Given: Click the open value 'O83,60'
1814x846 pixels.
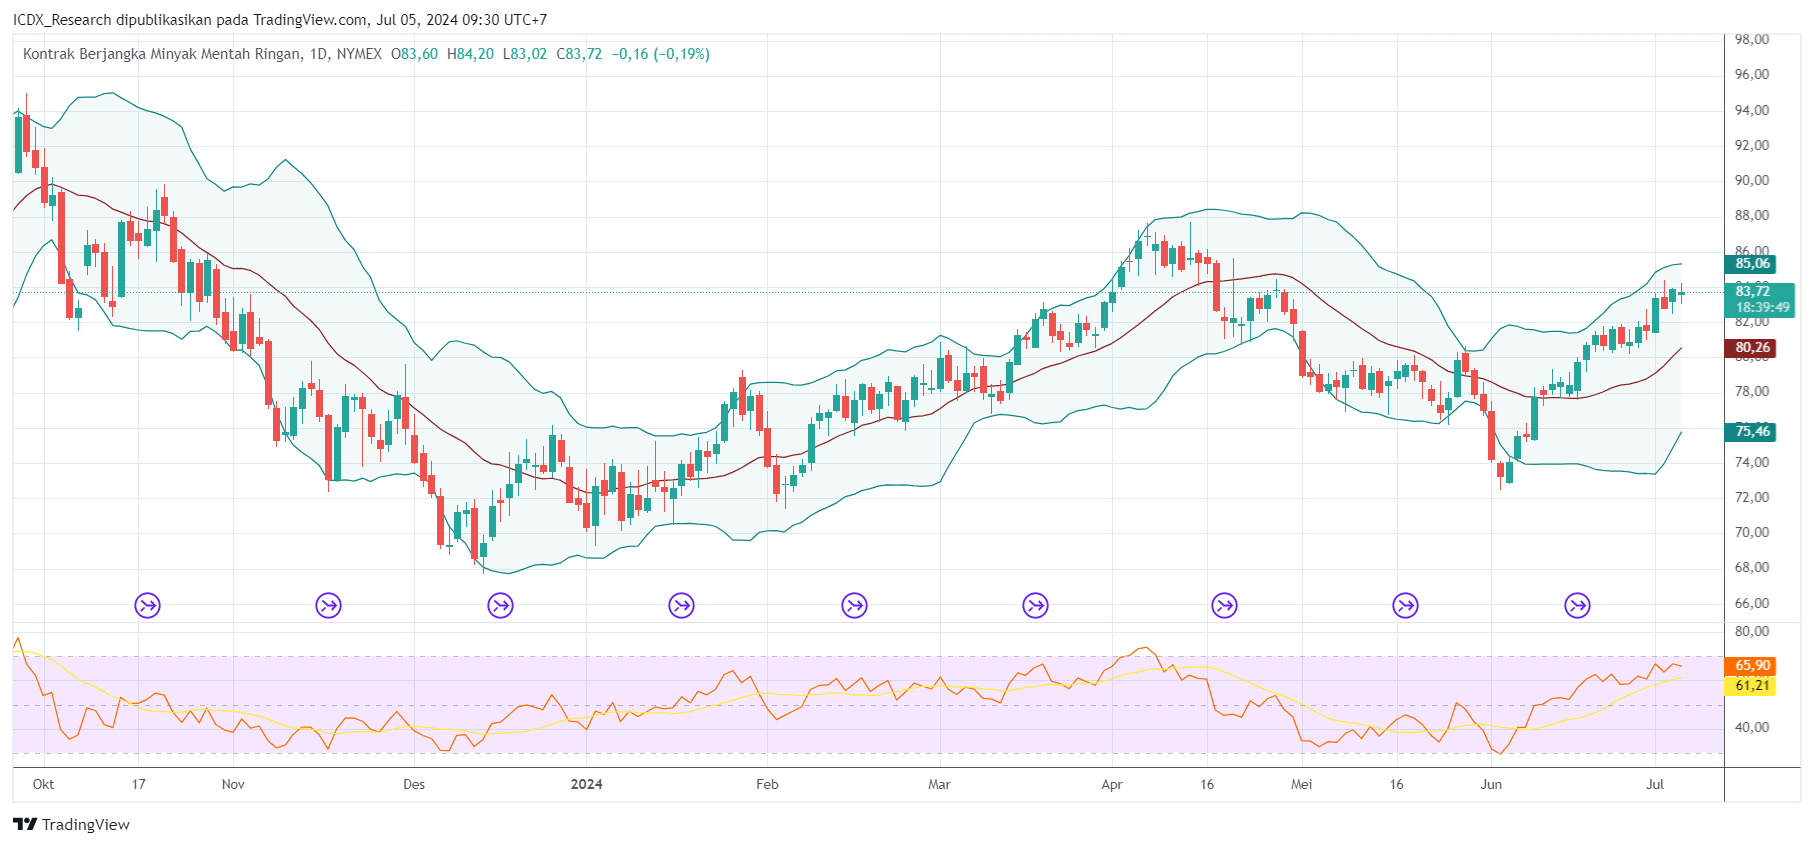Looking at the screenshot, I should click(x=414, y=54).
